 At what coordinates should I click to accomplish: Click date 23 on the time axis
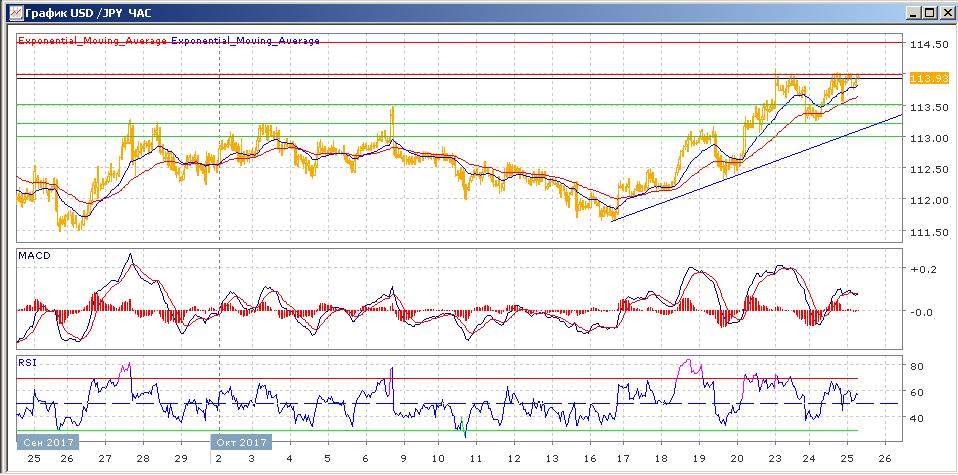pos(775,457)
